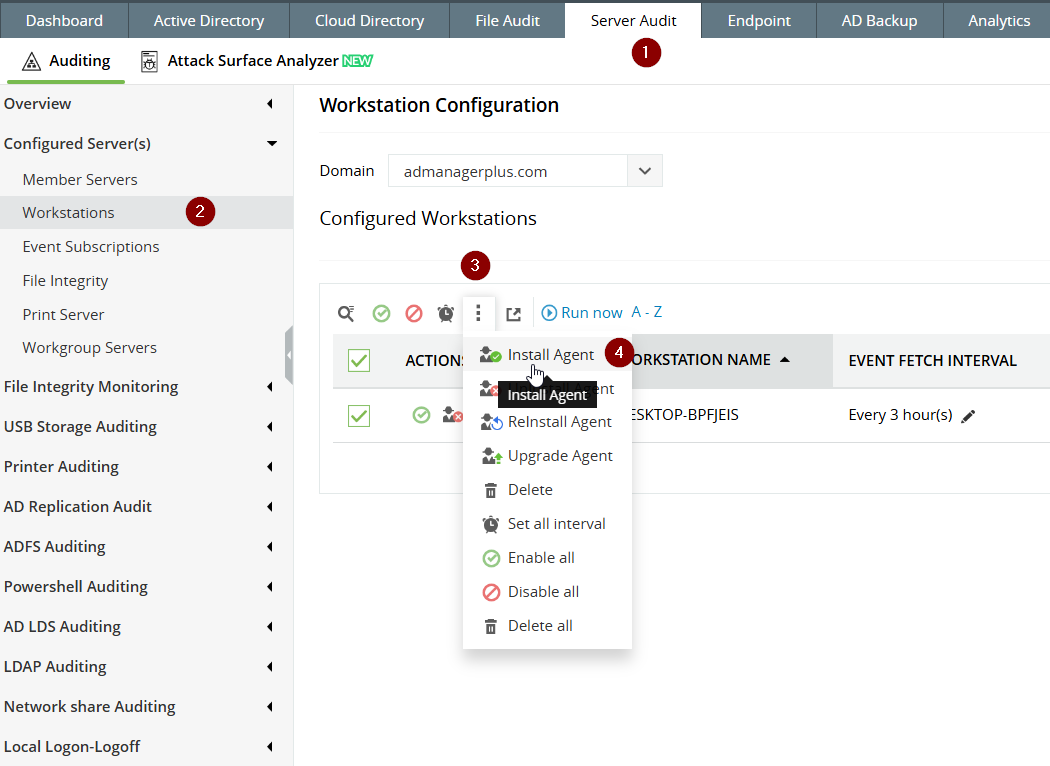
Task: Click the export icon in toolbar
Action: point(513,314)
